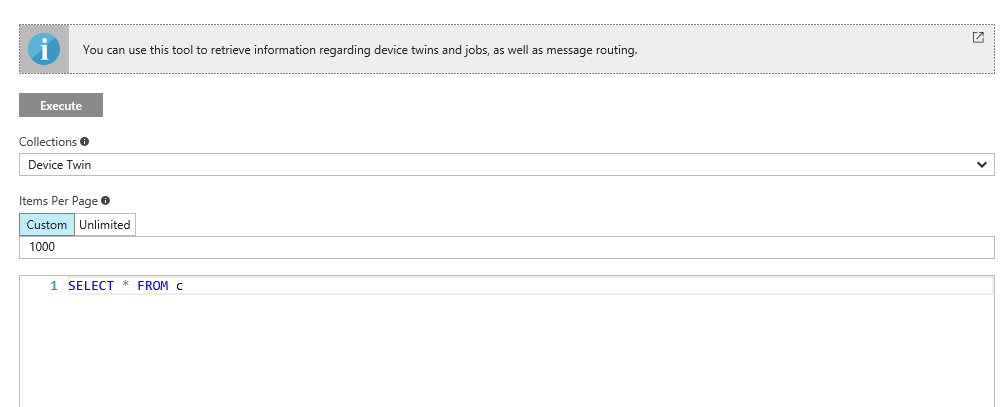Click the Items Per Page label
This screenshot has height=407, width=1005.
coord(58,200)
